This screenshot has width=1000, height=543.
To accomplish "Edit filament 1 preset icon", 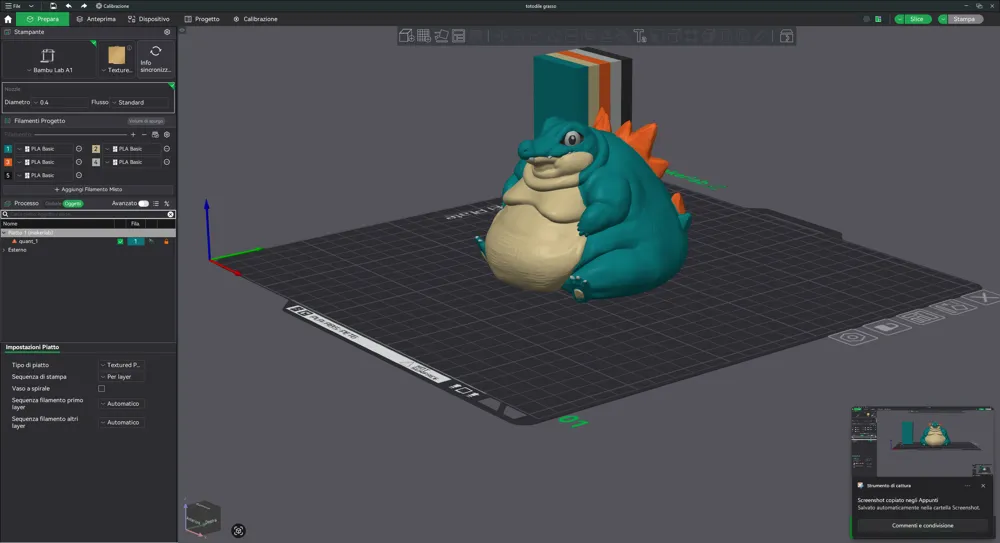I will click(x=79, y=149).
